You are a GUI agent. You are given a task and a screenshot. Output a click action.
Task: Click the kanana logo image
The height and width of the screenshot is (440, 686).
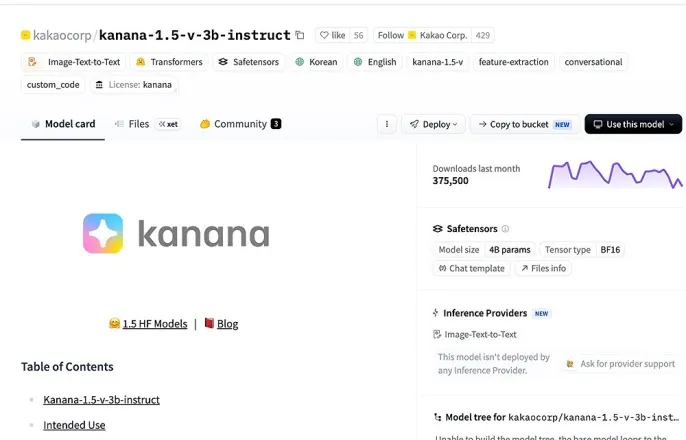pos(176,234)
